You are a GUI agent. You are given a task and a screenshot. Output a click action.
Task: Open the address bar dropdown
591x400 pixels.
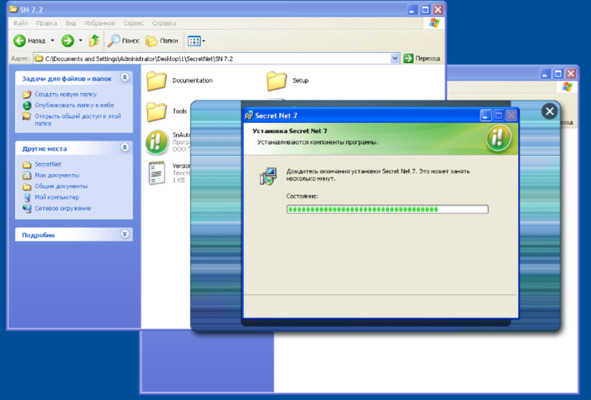[395, 58]
